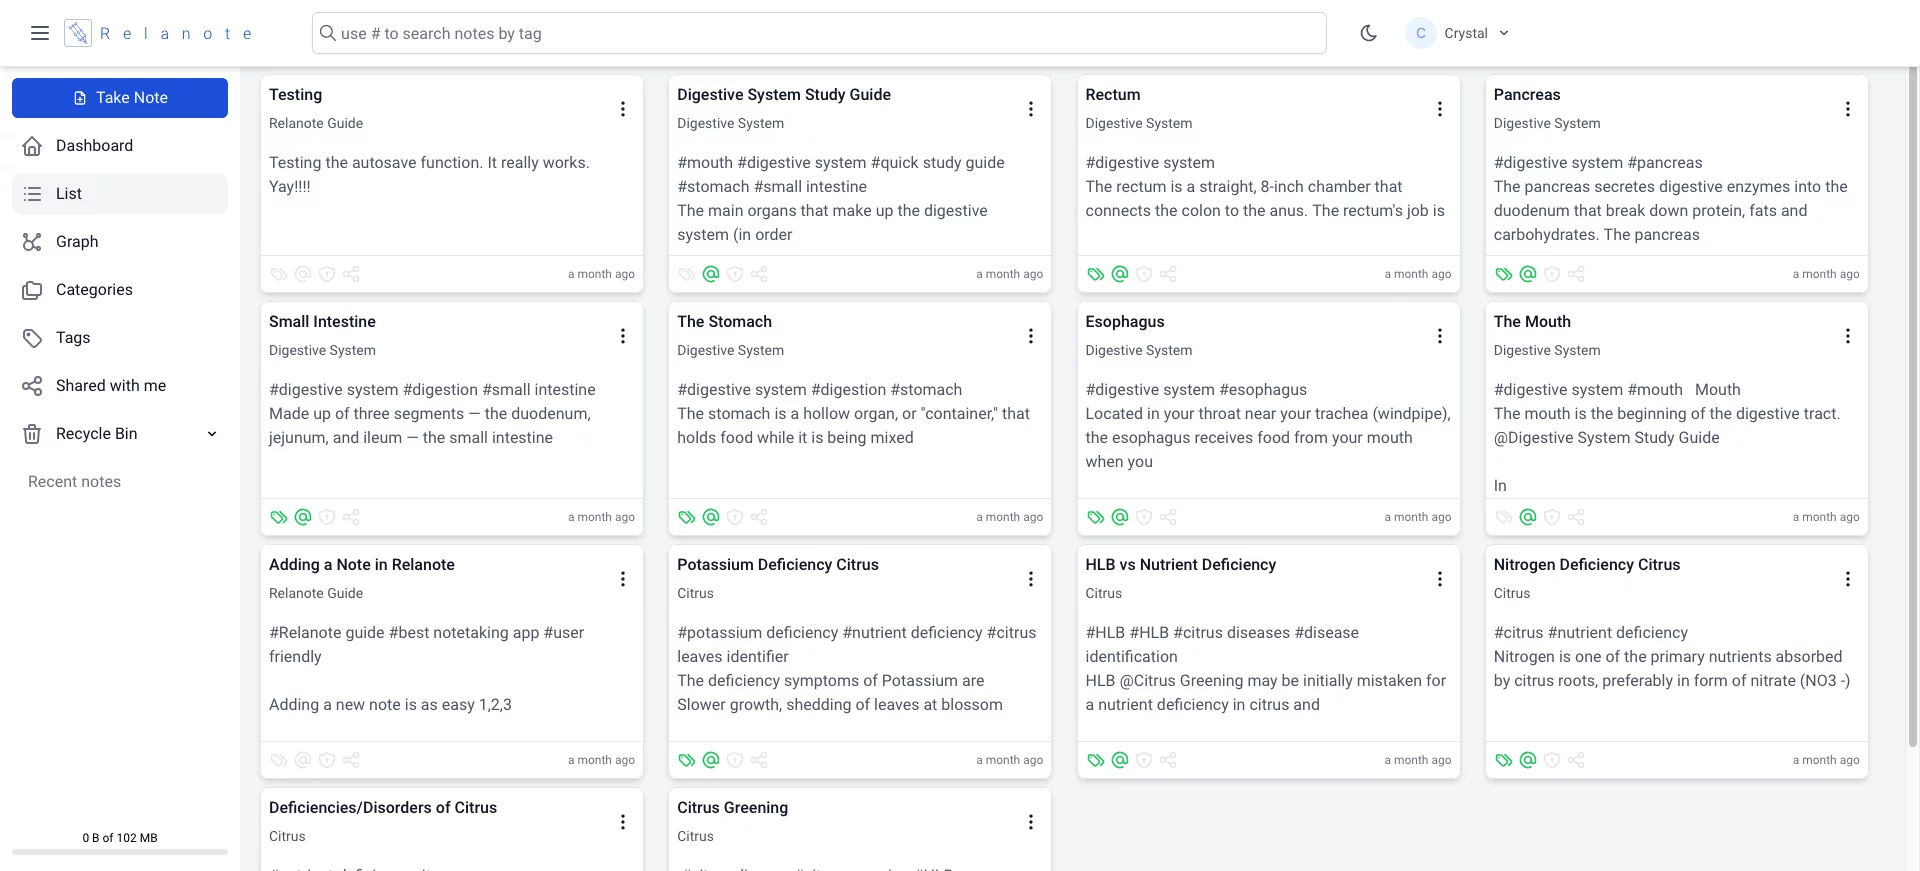Expand the Recycle Bin chevron
The width and height of the screenshot is (1920, 871).
(212, 434)
